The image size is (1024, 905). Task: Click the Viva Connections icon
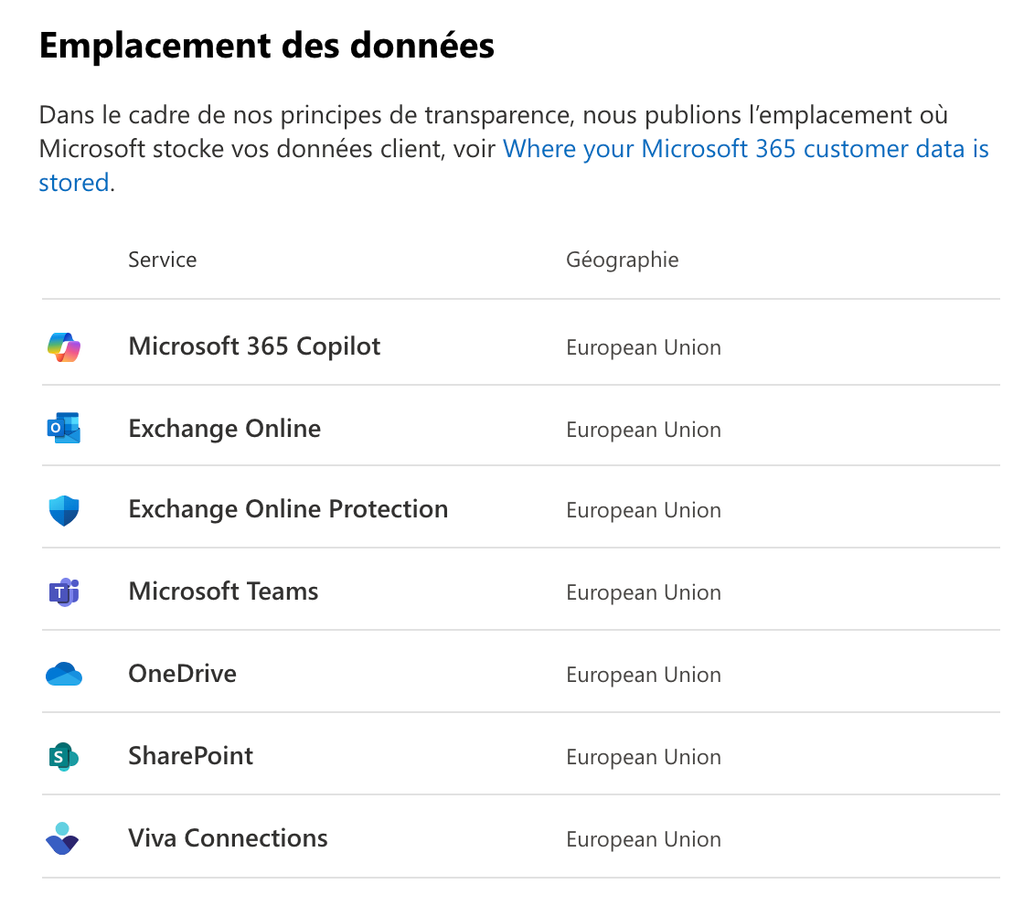click(x=63, y=839)
